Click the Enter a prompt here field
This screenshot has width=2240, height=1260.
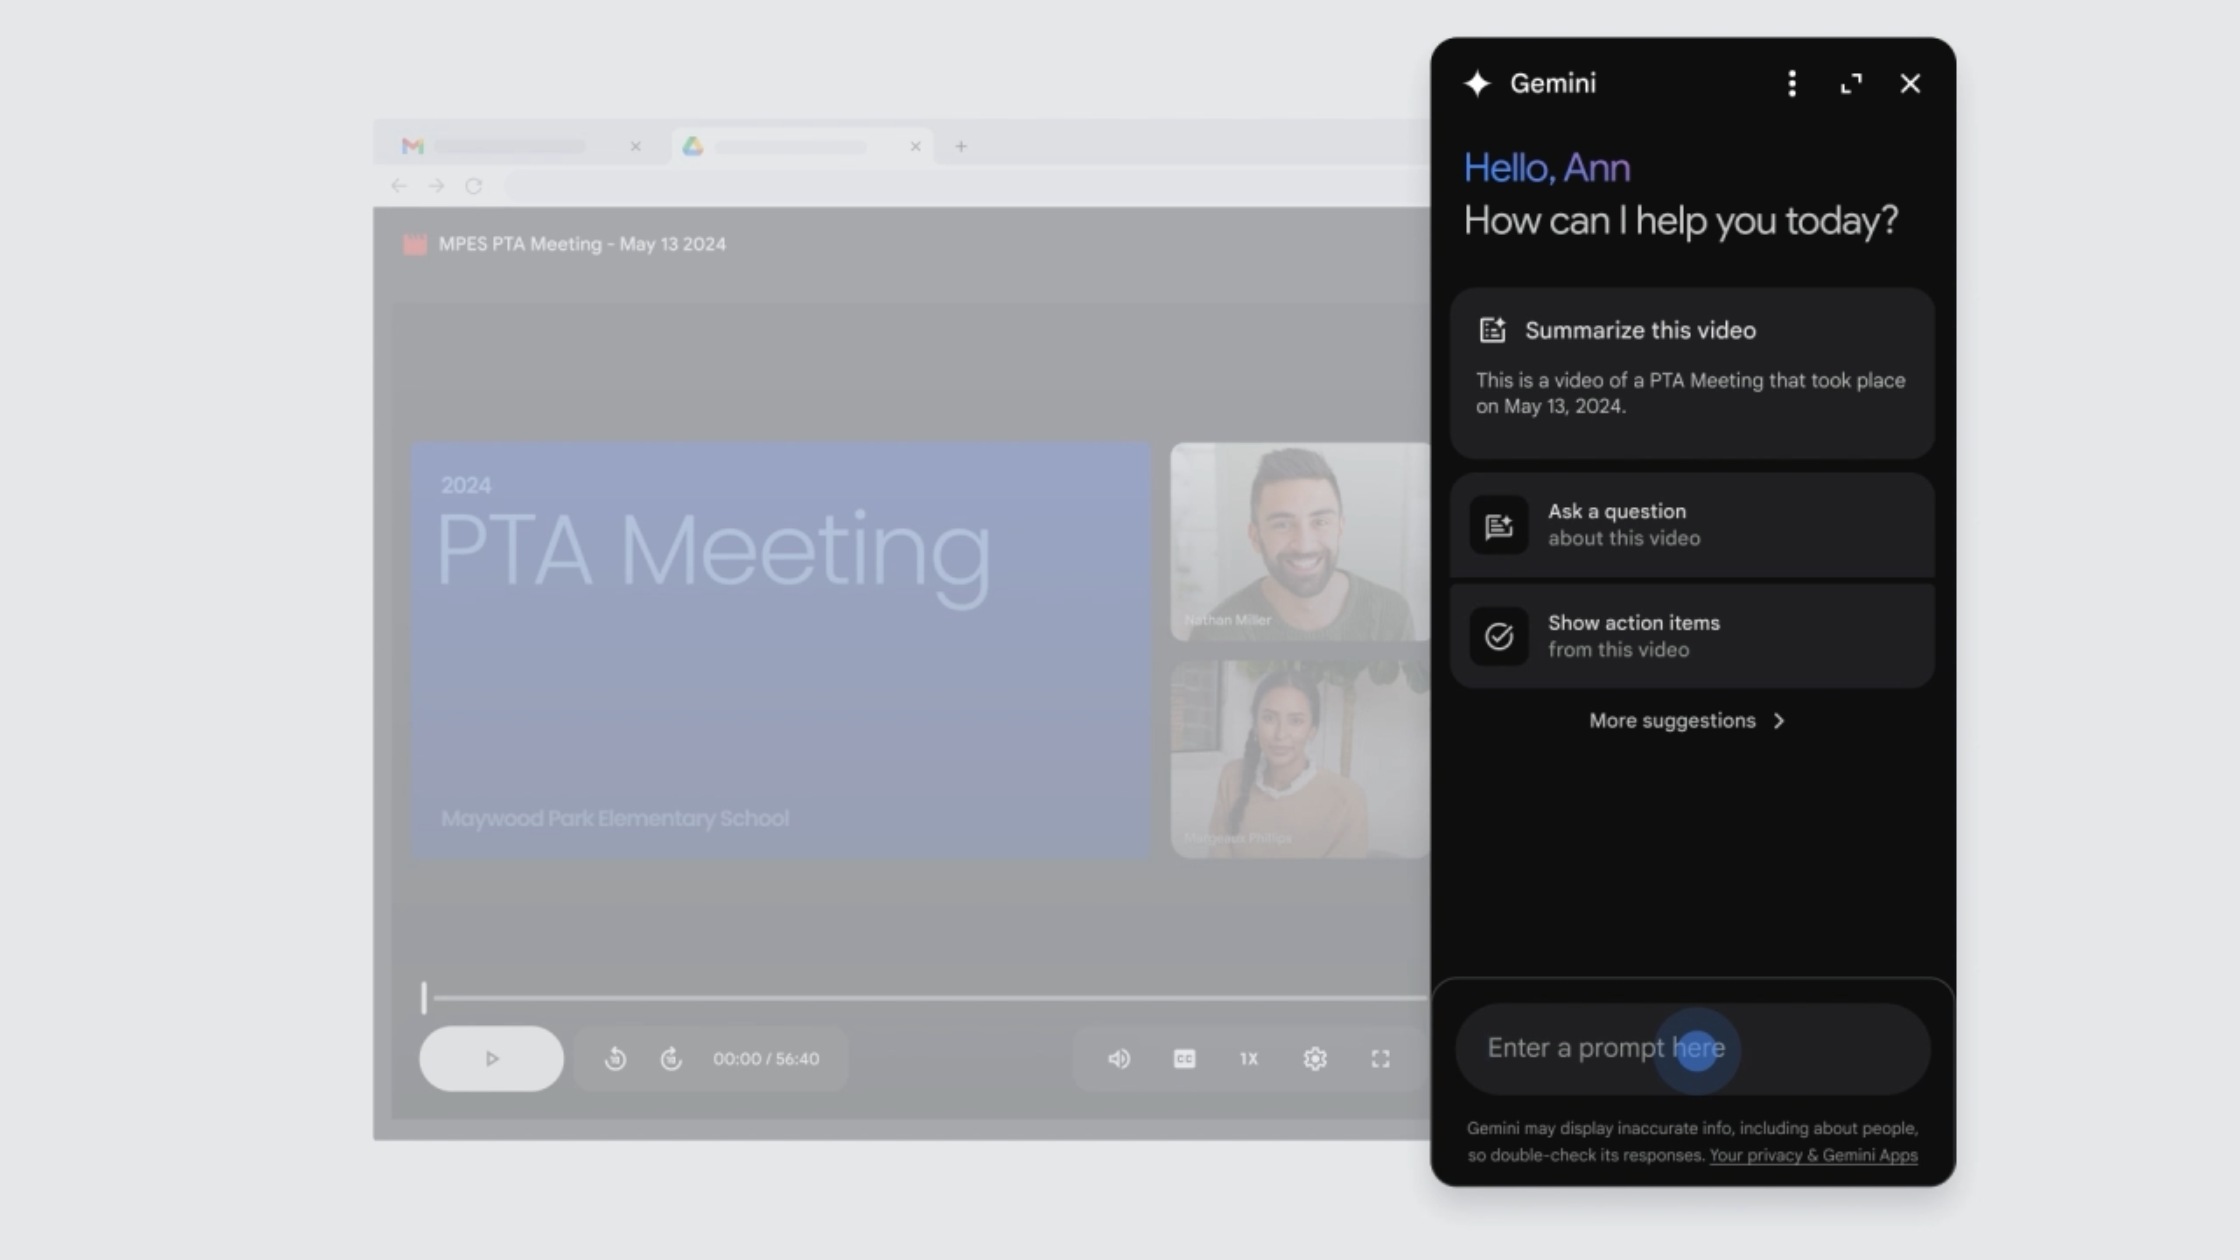1692,1049
